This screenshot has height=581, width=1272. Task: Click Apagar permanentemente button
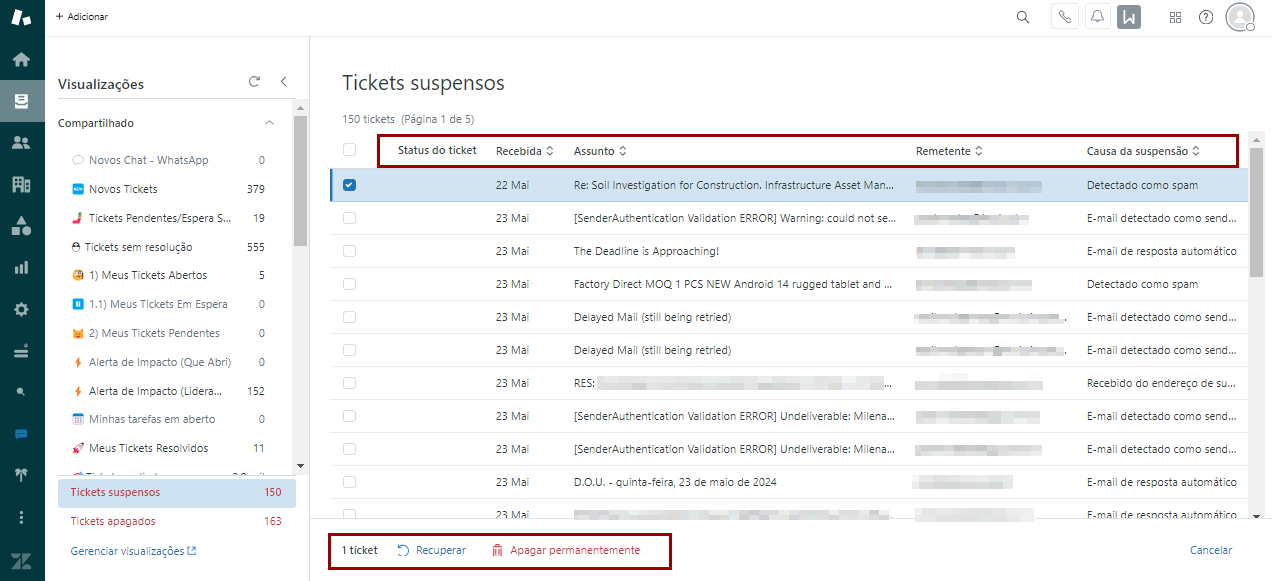tap(566, 550)
